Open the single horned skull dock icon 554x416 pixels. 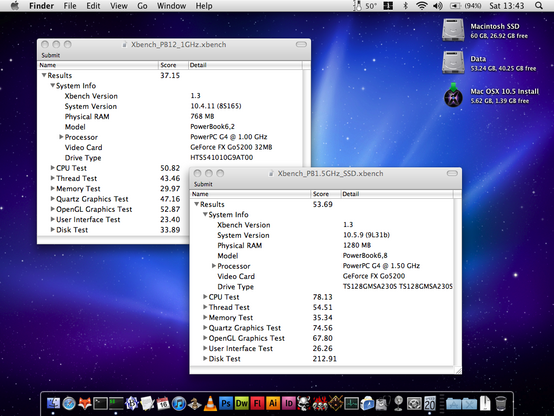[304, 403]
